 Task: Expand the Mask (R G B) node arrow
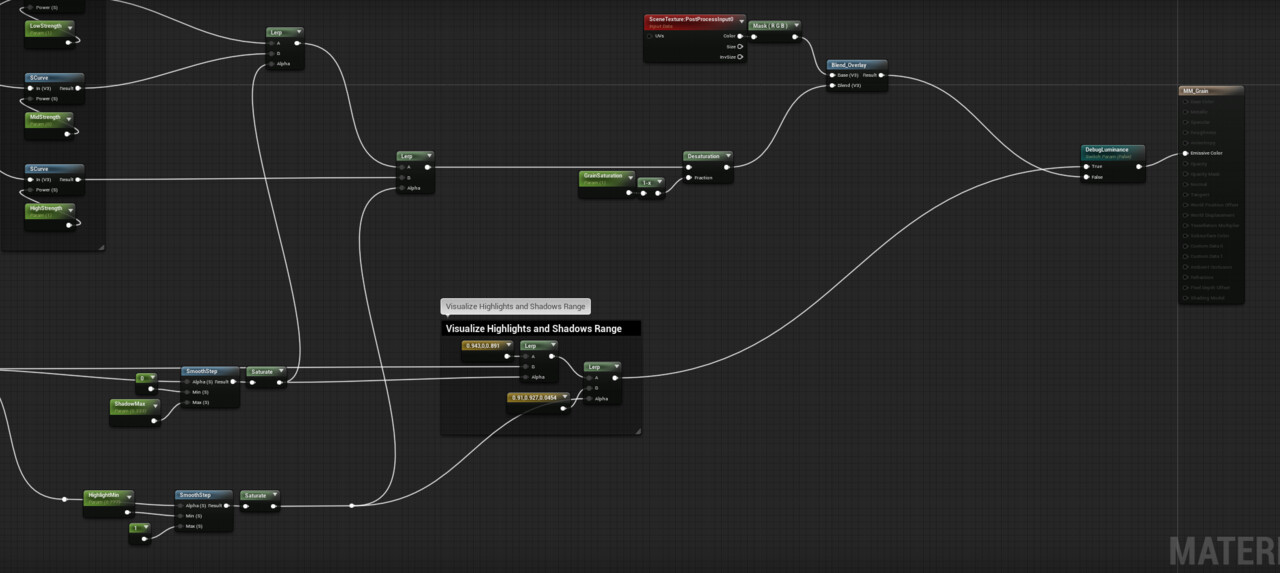[796, 26]
